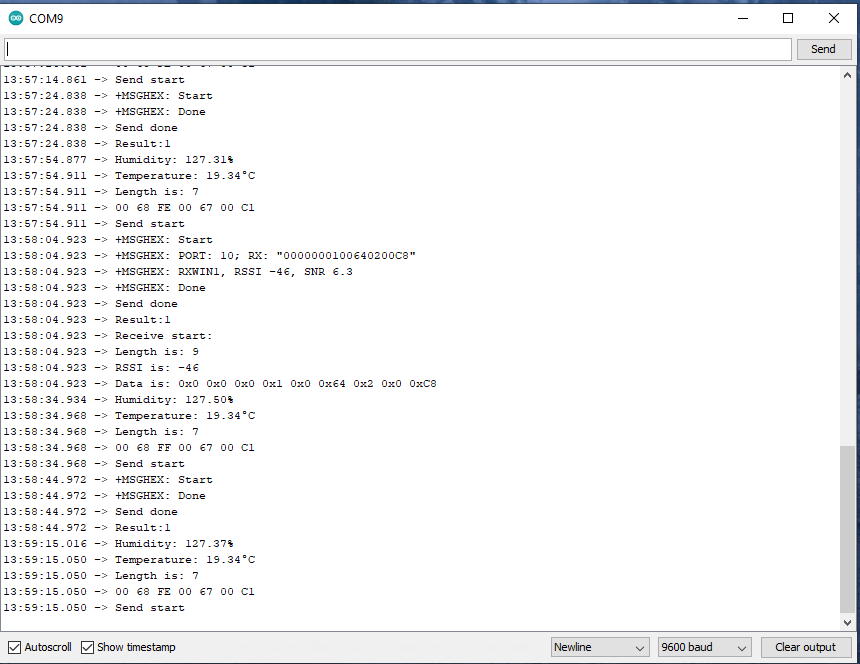Focus the serial command input field

pyautogui.click(x=398, y=49)
